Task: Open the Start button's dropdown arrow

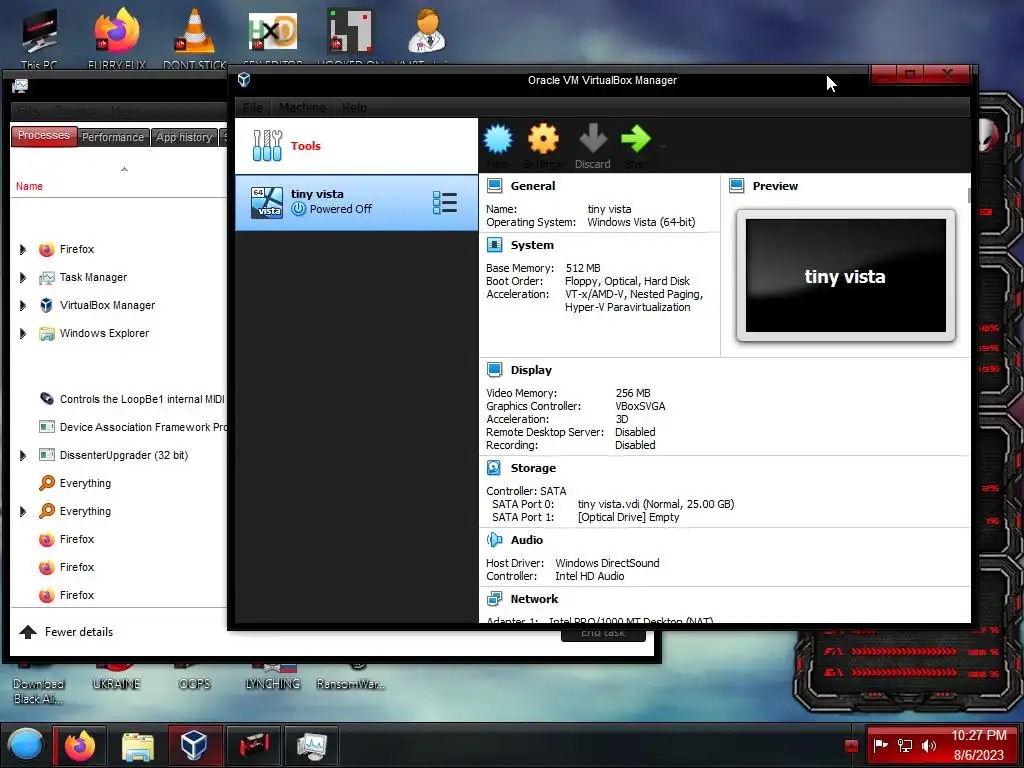Action: pos(663,146)
